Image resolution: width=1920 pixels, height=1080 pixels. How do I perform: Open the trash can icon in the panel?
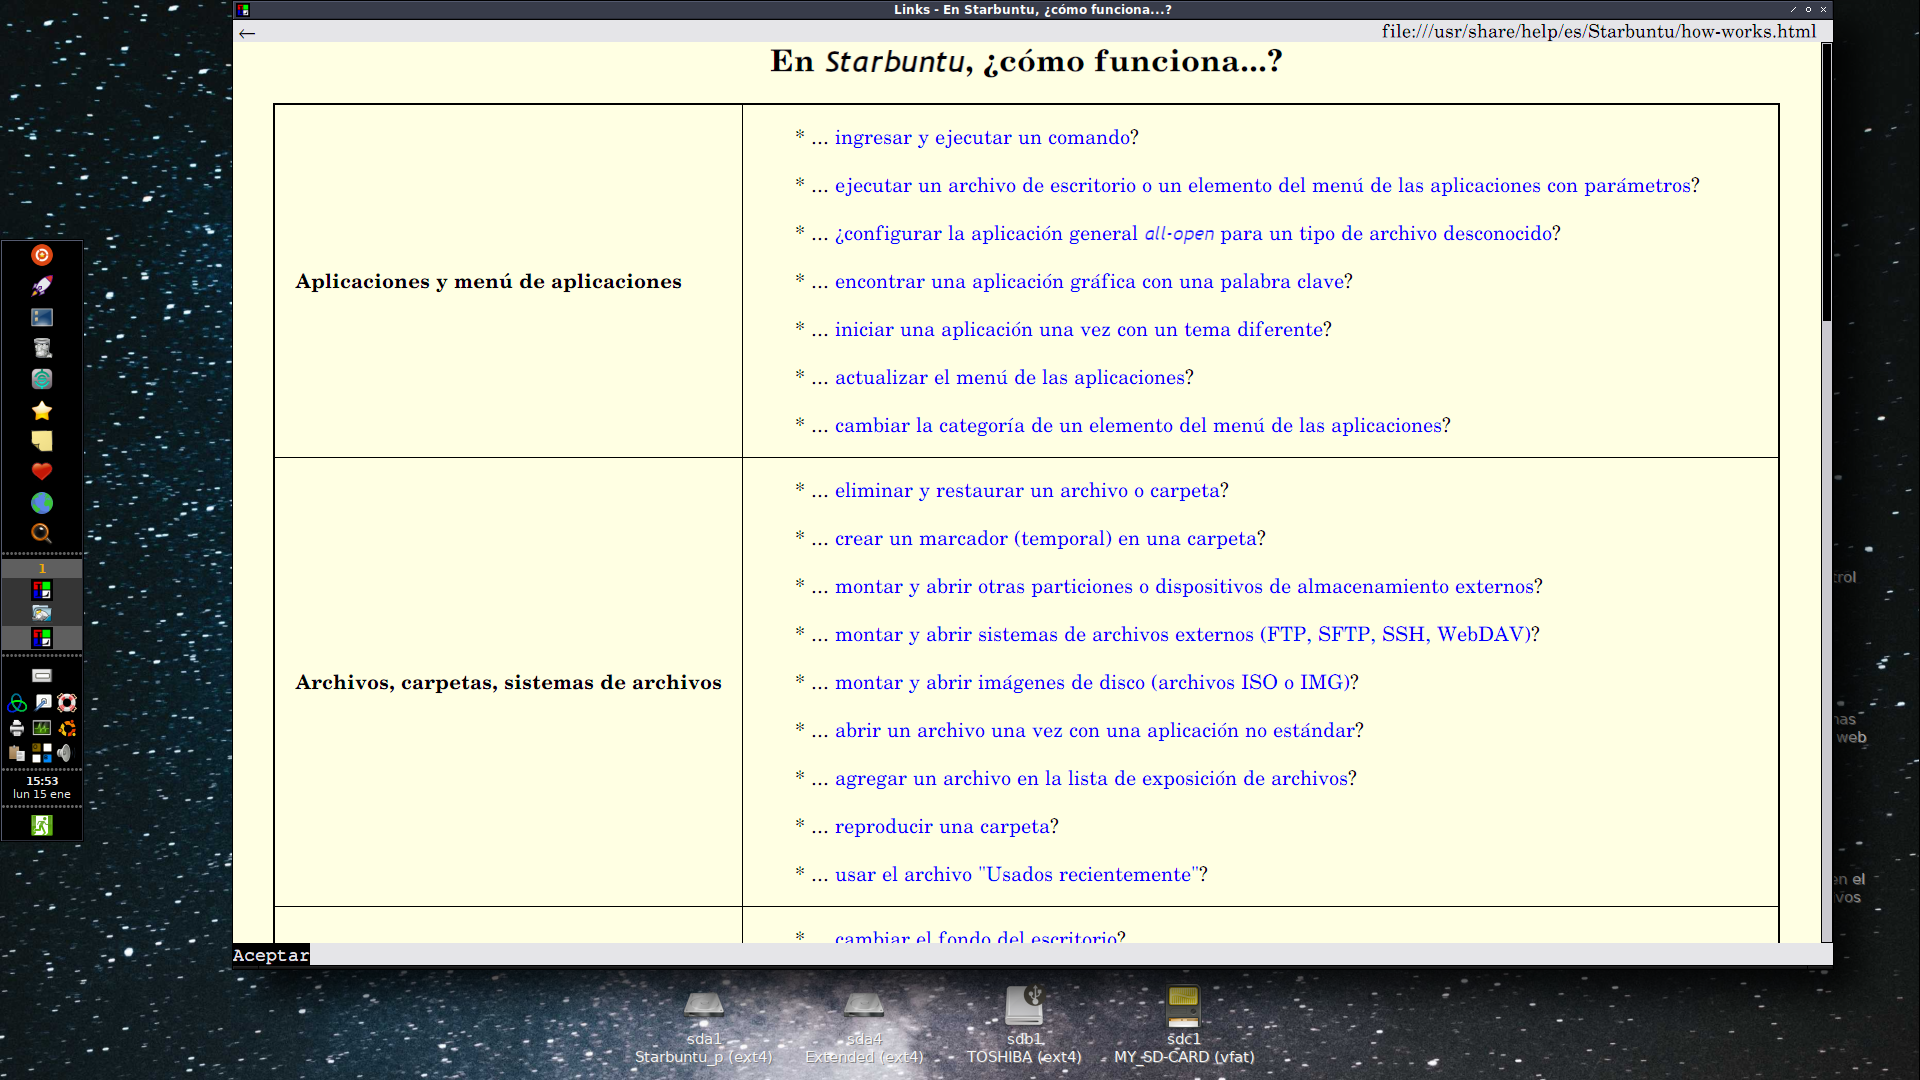42,348
